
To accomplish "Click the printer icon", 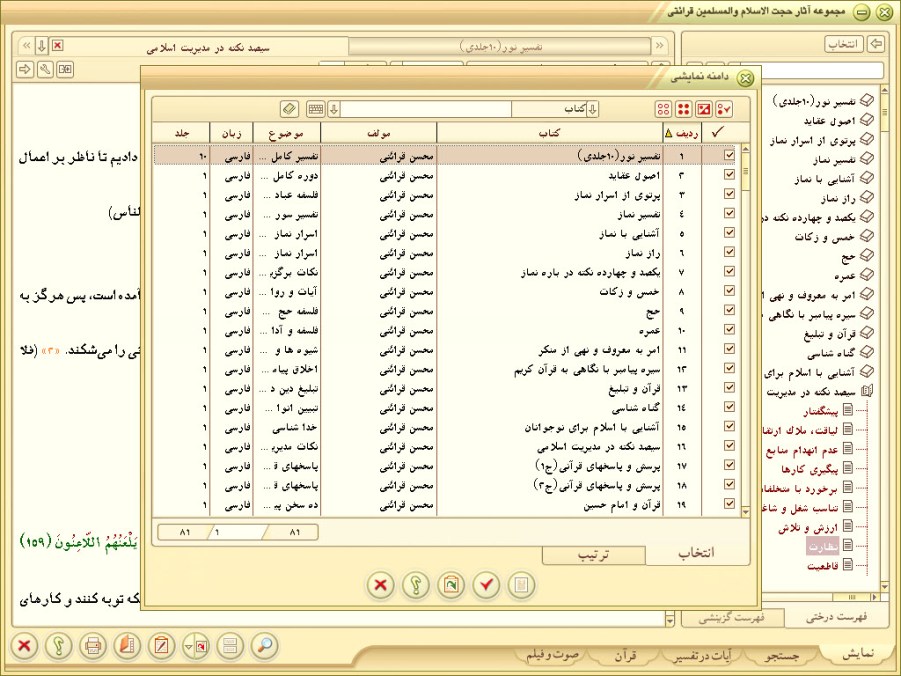I will [93, 646].
